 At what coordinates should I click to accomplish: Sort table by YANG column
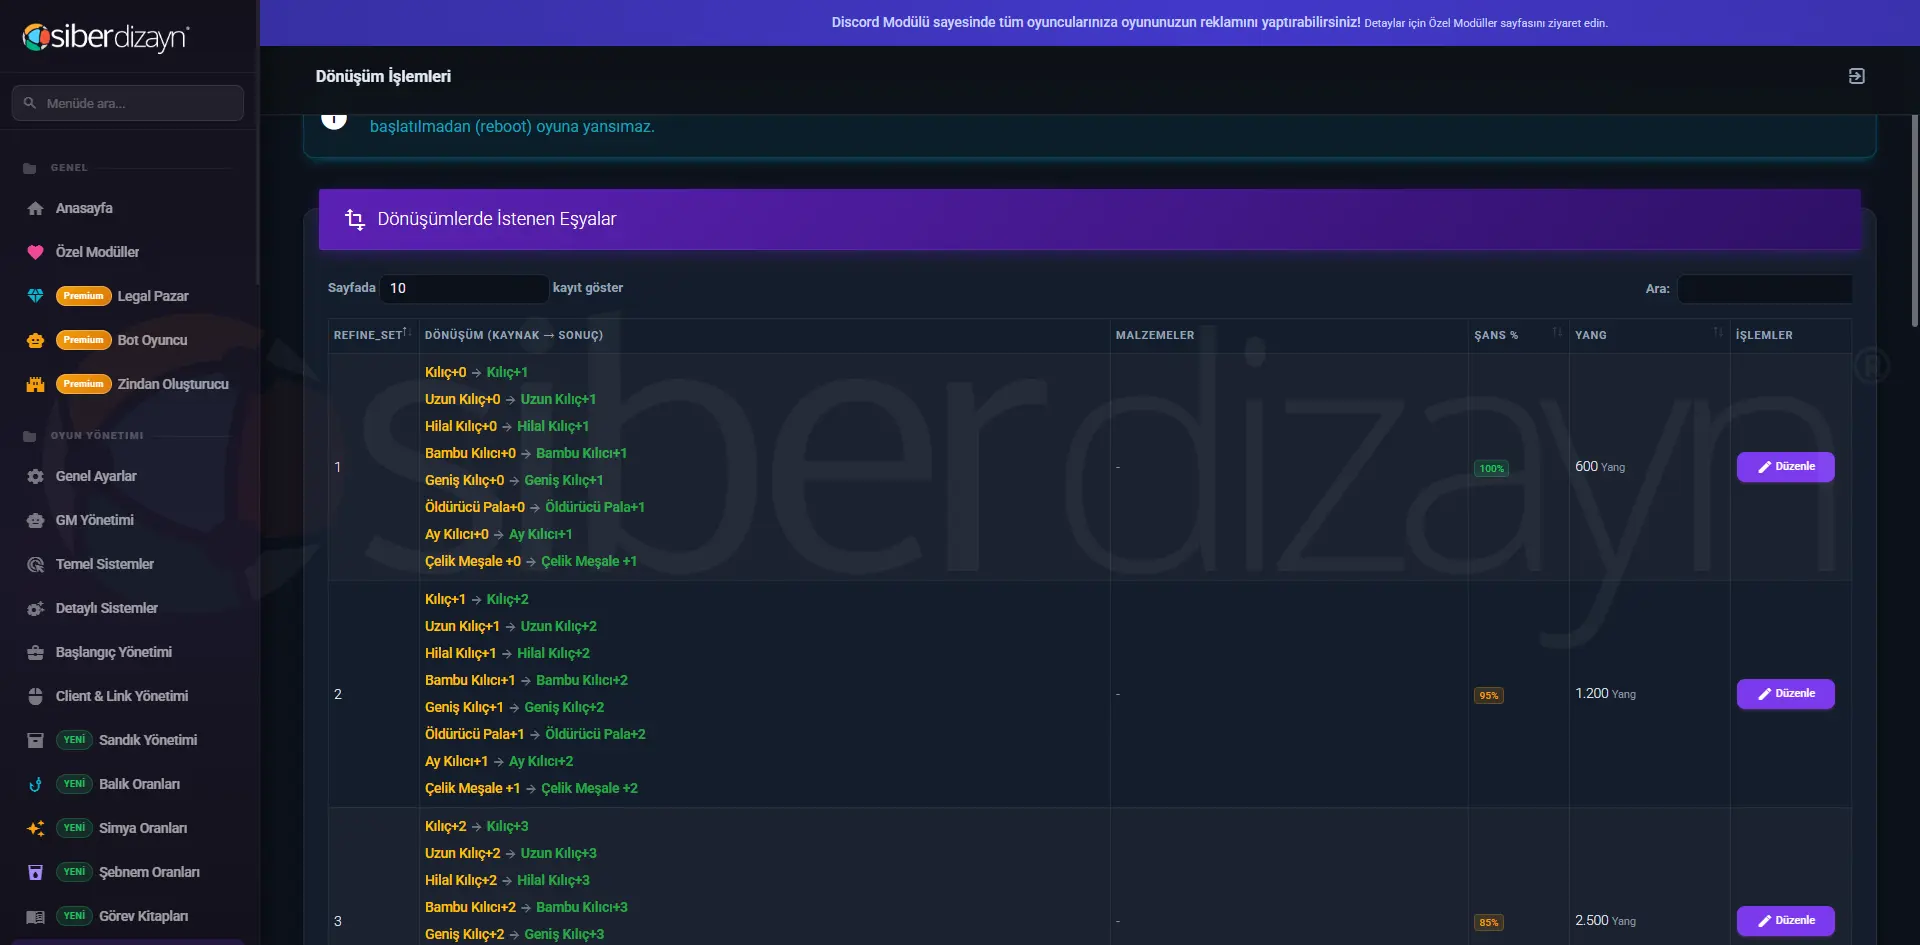1649,335
